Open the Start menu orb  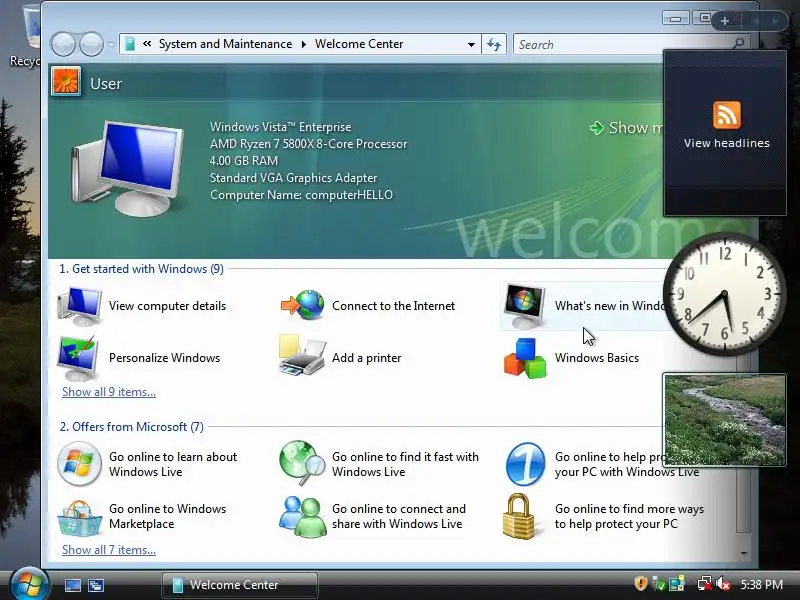[29, 585]
